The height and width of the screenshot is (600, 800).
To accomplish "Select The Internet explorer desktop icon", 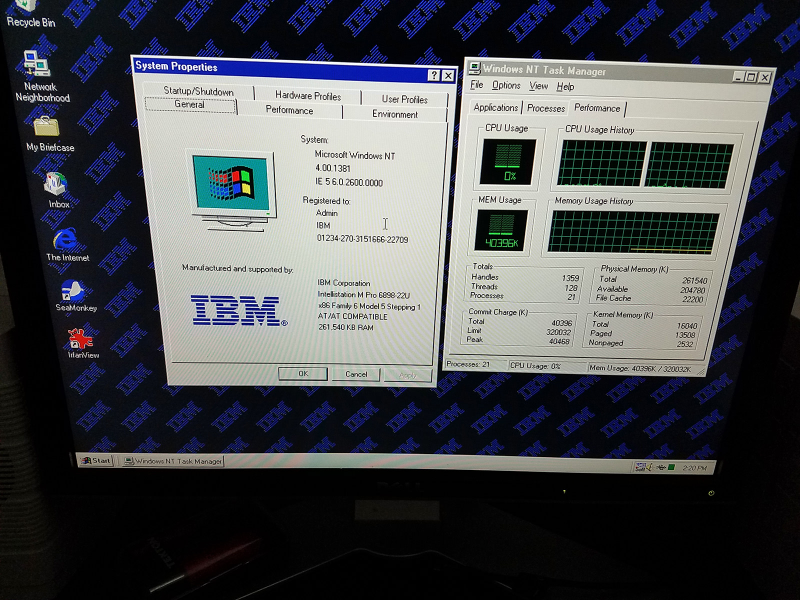I will pos(66,245).
